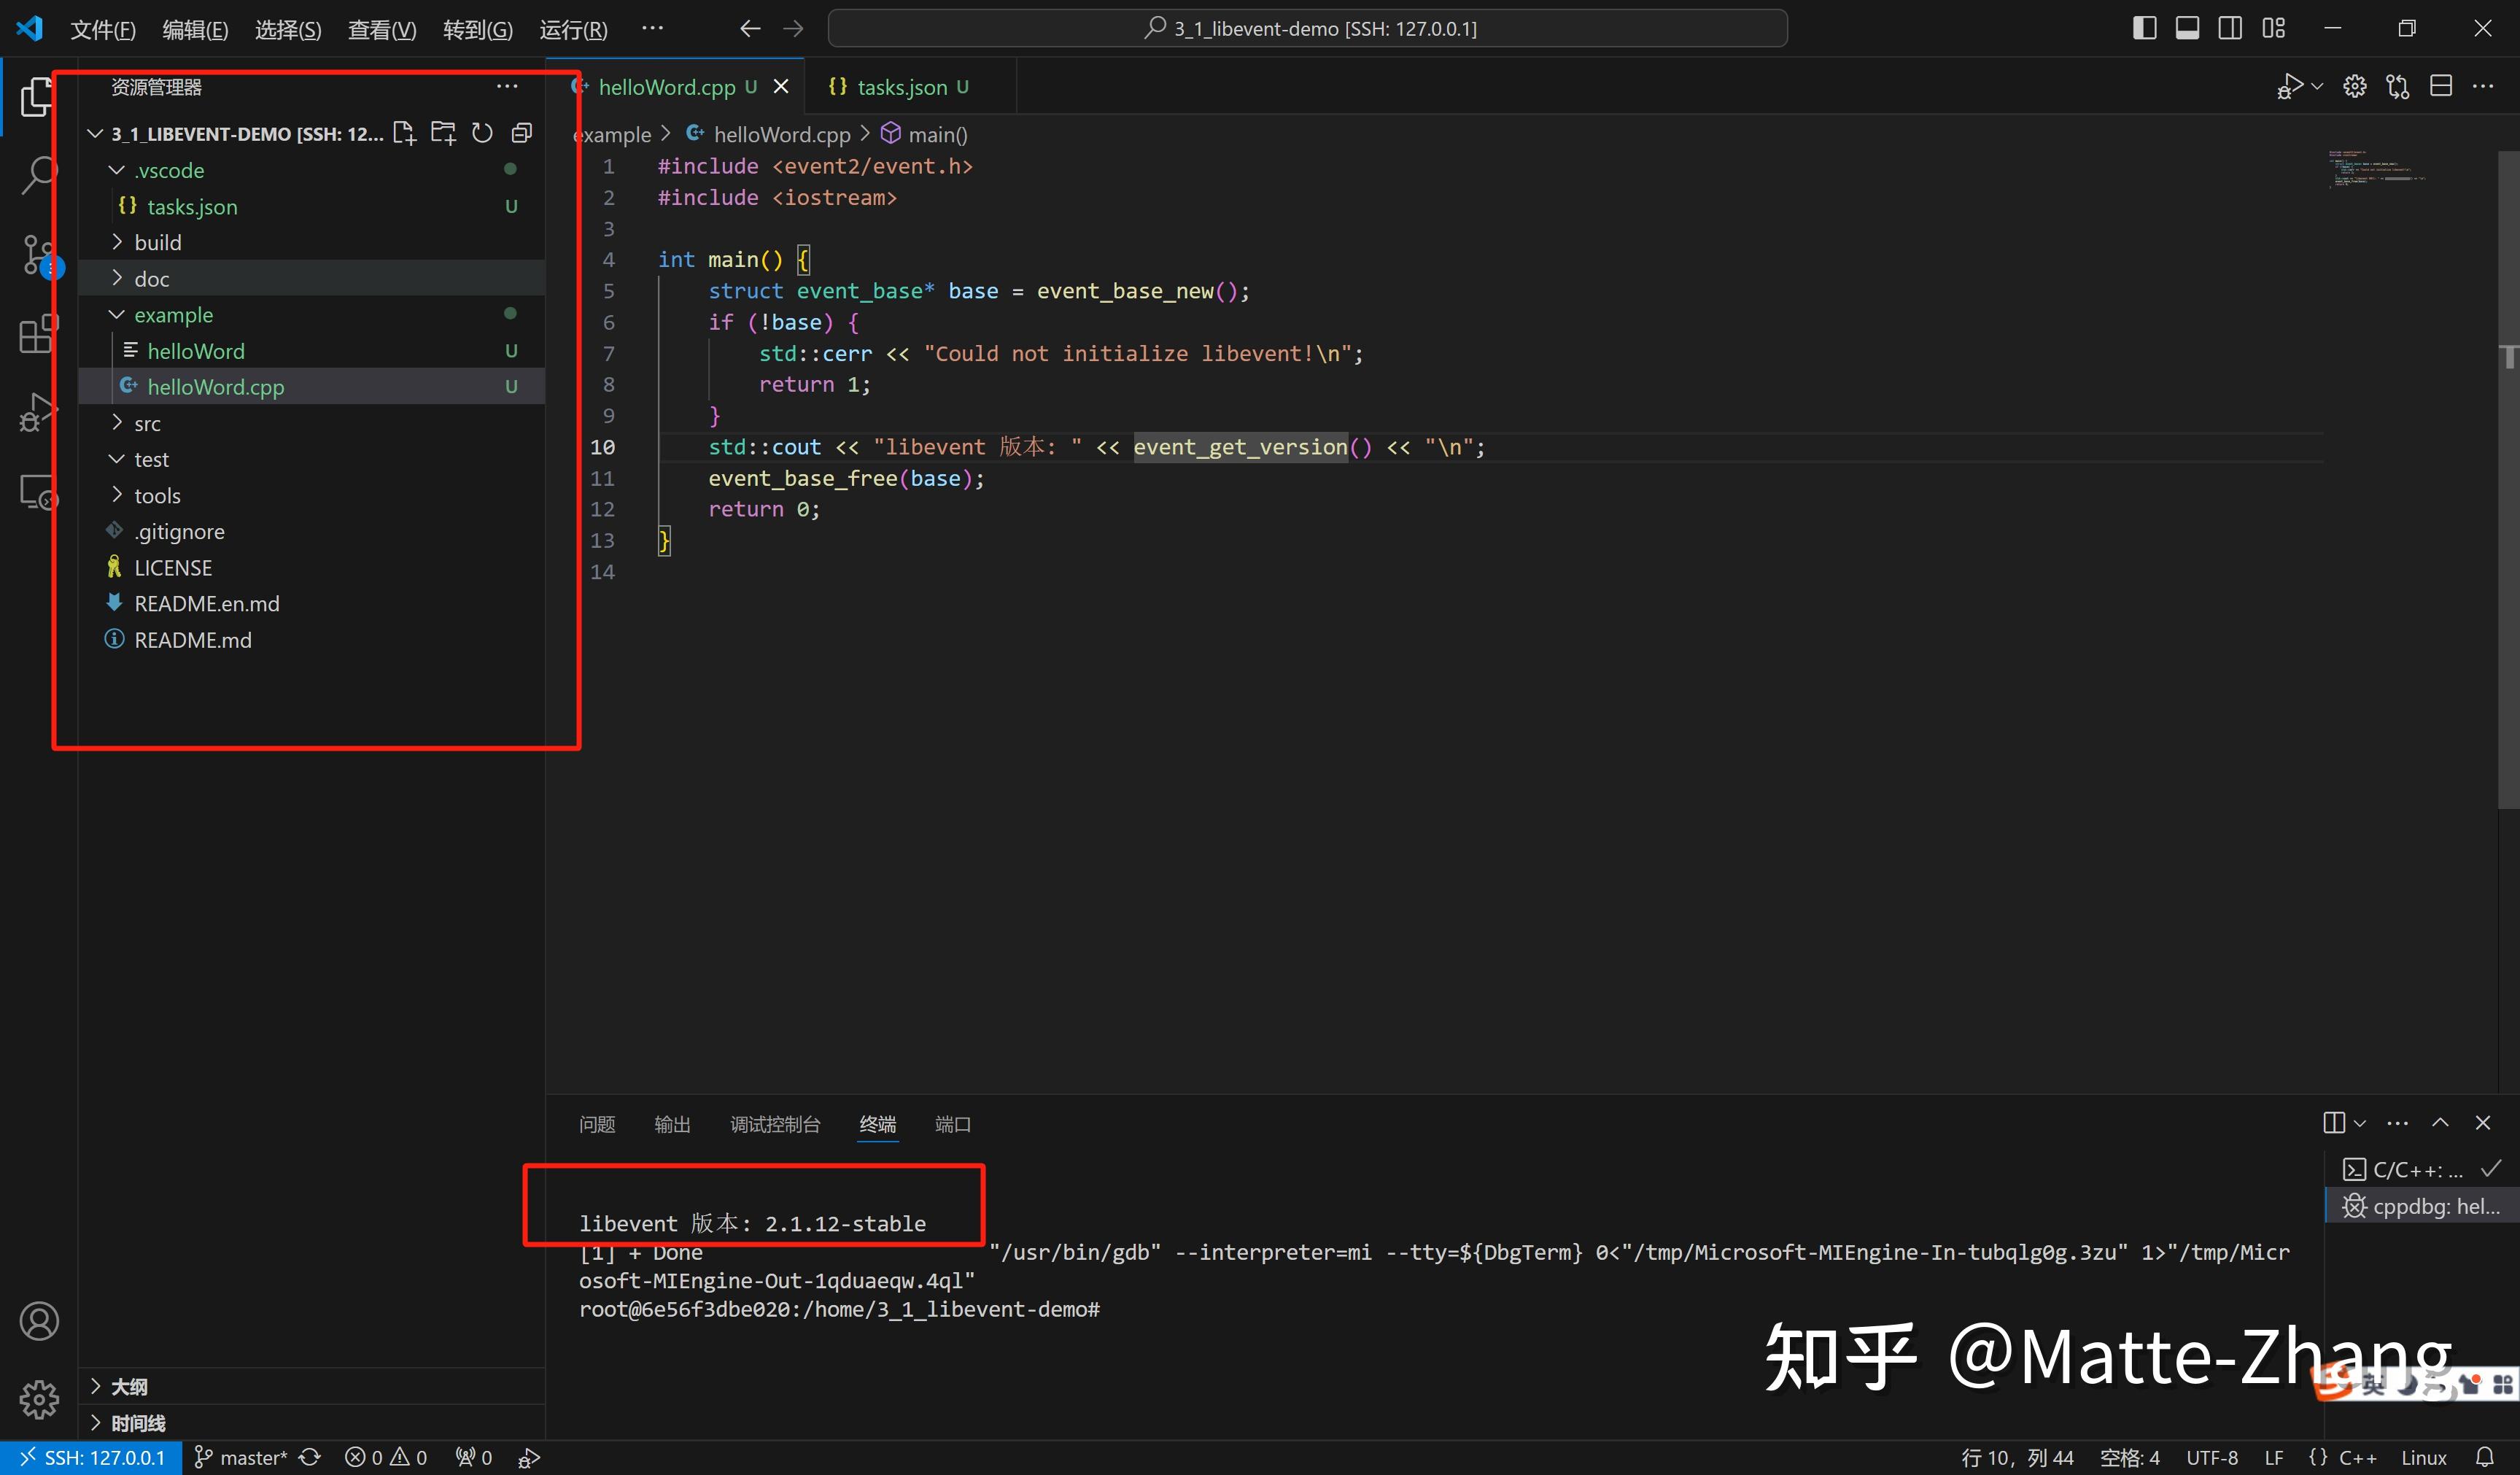
Task: Open the Source Control view
Action: 38,255
